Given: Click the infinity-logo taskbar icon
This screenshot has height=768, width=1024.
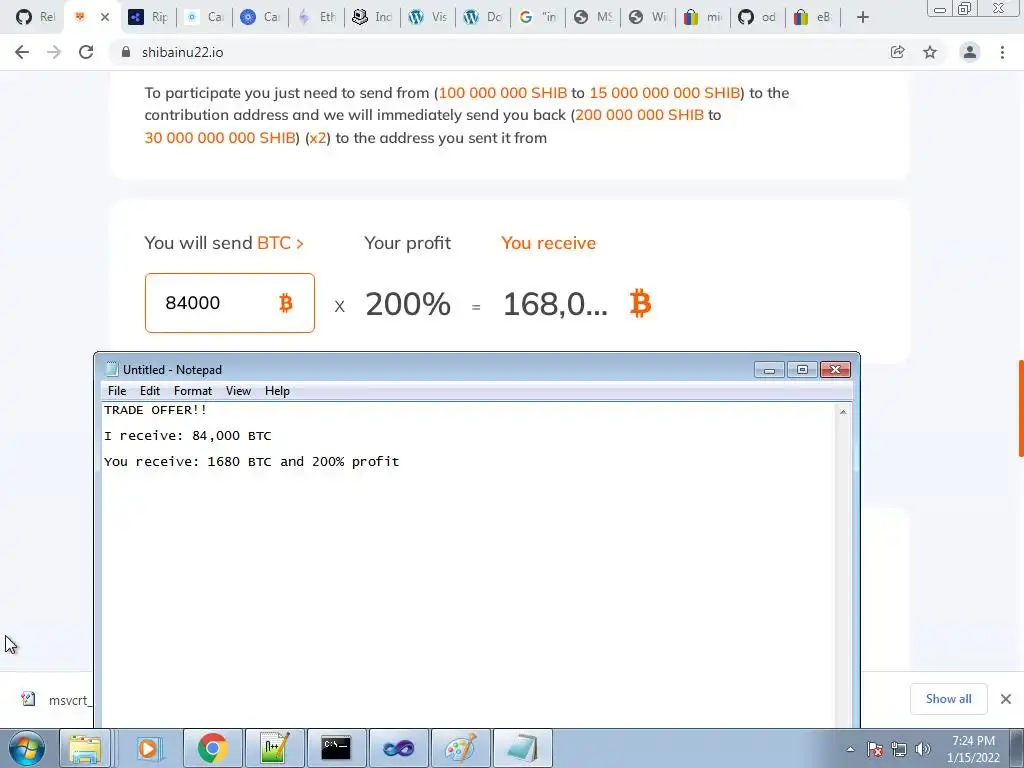Looking at the screenshot, I should [x=398, y=748].
